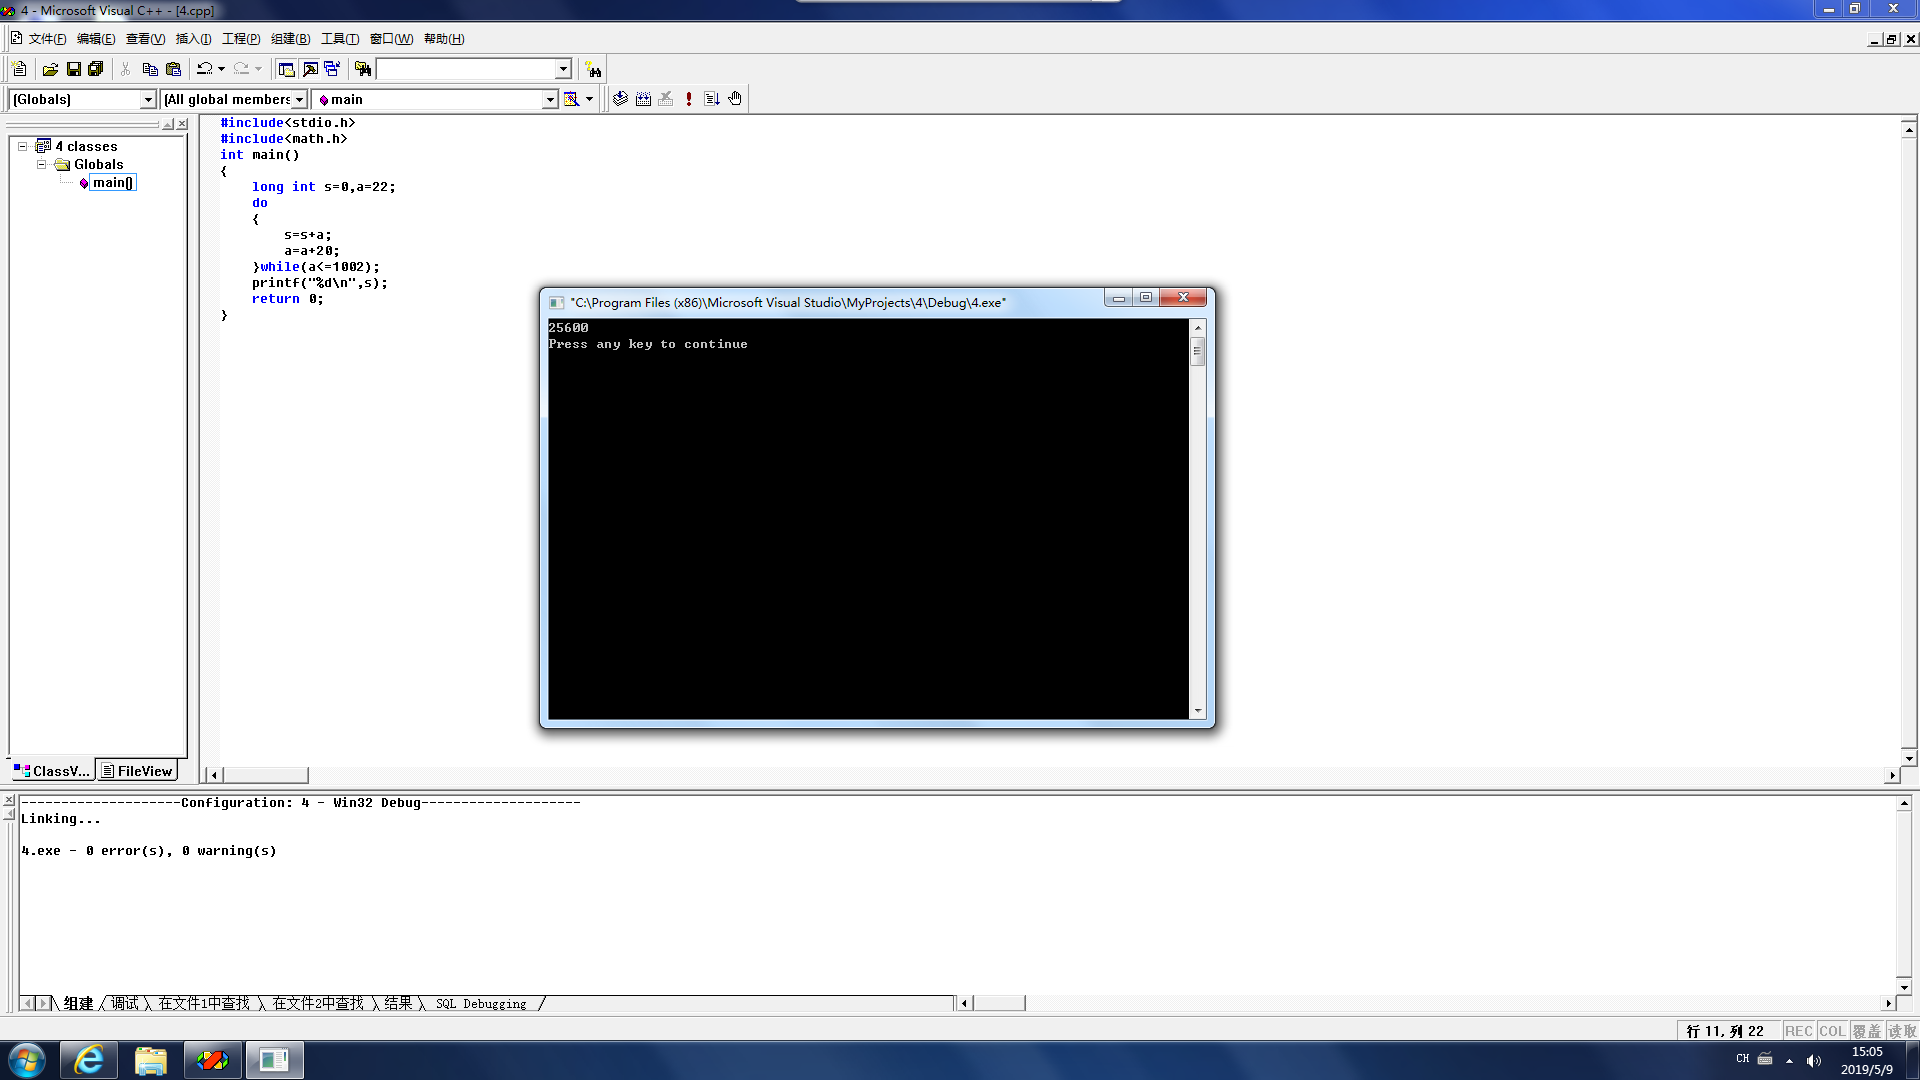The image size is (1920, 1080).
Task: Open the (Globals) class dropdown
Action: coord(148,99)
